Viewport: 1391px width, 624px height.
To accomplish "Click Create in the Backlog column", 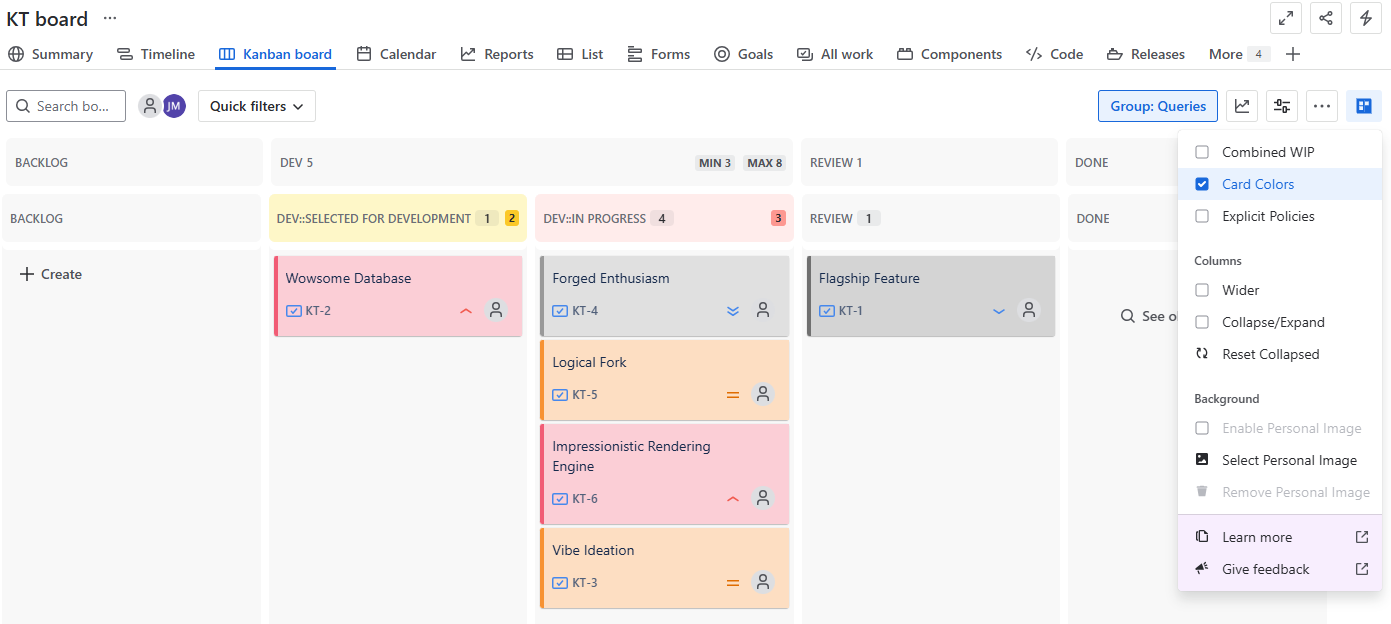I will pos(51,274).
